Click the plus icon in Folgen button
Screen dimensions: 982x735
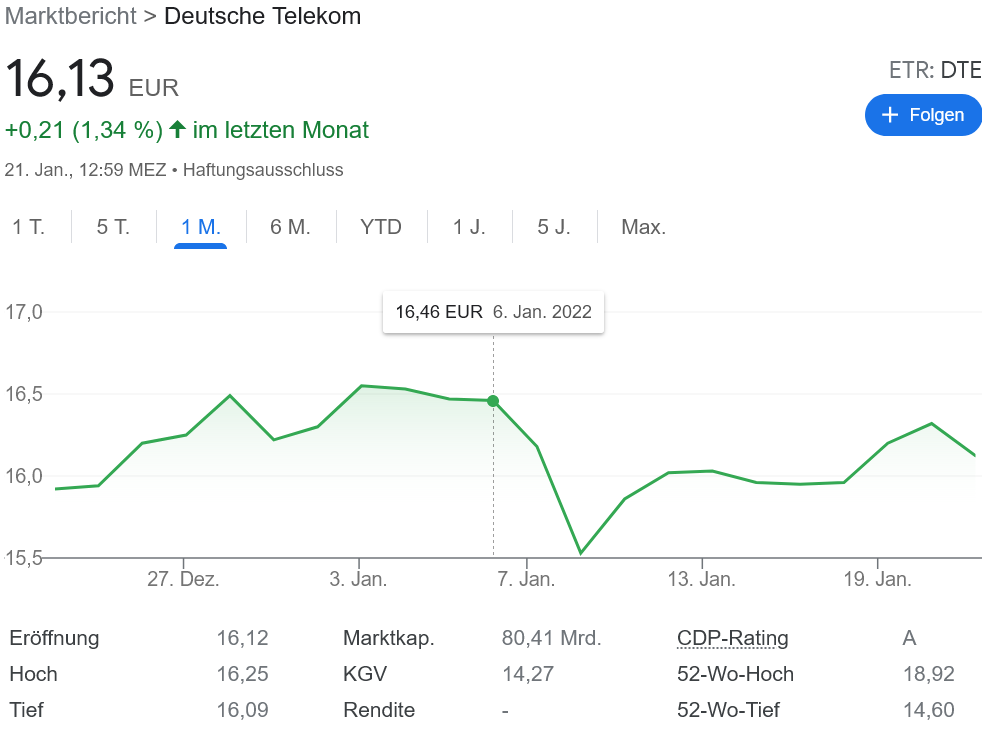coord(890,115)
